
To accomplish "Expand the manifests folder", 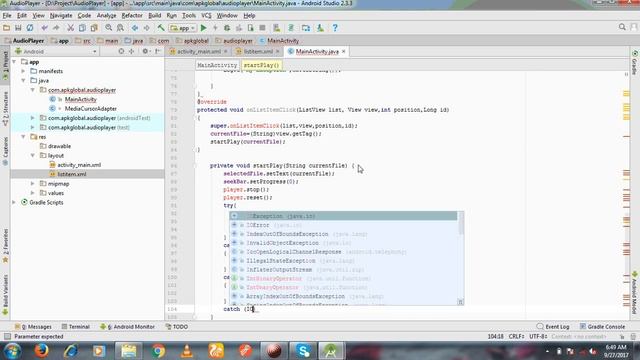I will coord(24,71).
